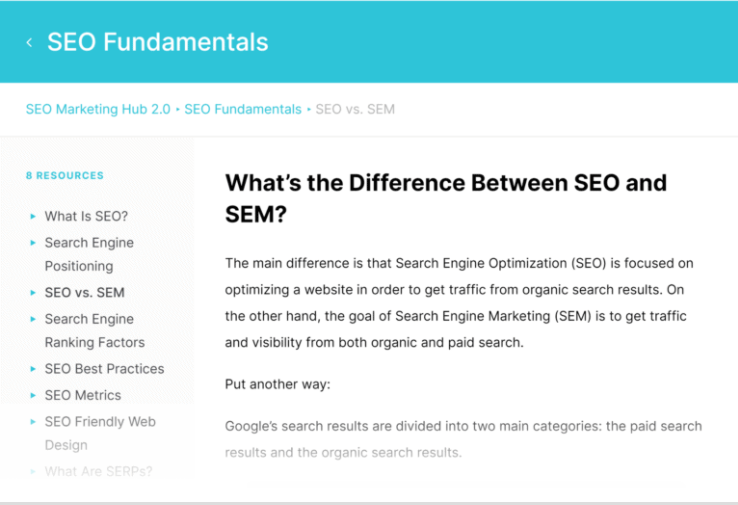Click the arrow beside SEO vs. SEM
Screen dimensions: 738x505
33,293
